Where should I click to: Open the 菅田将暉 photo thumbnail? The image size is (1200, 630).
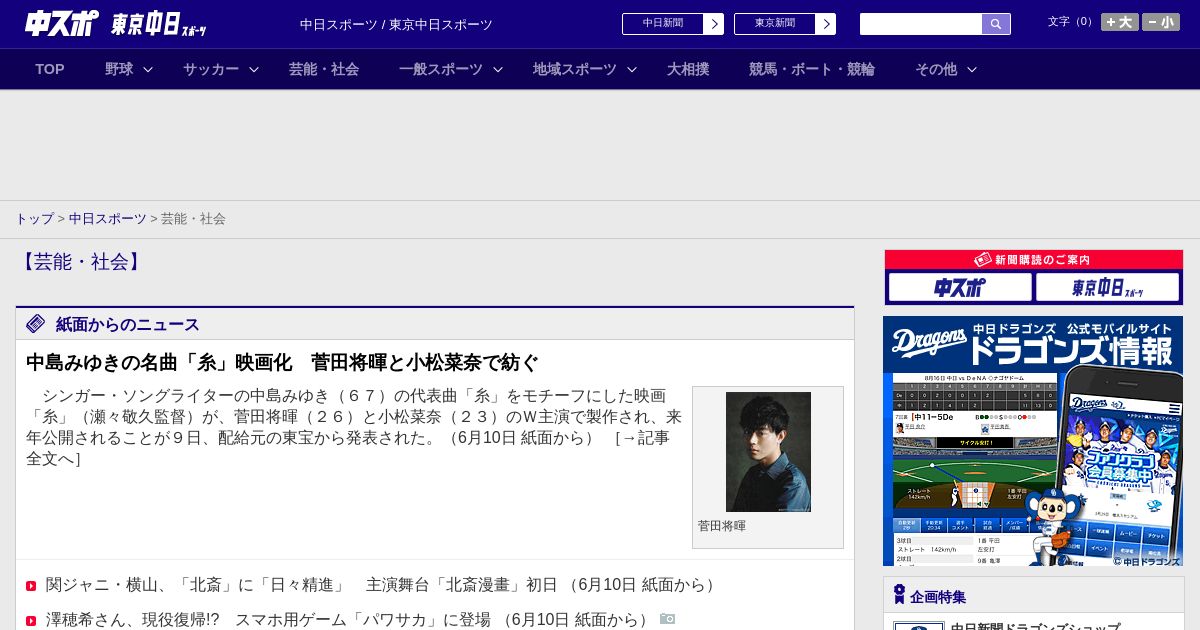point(768,452)
